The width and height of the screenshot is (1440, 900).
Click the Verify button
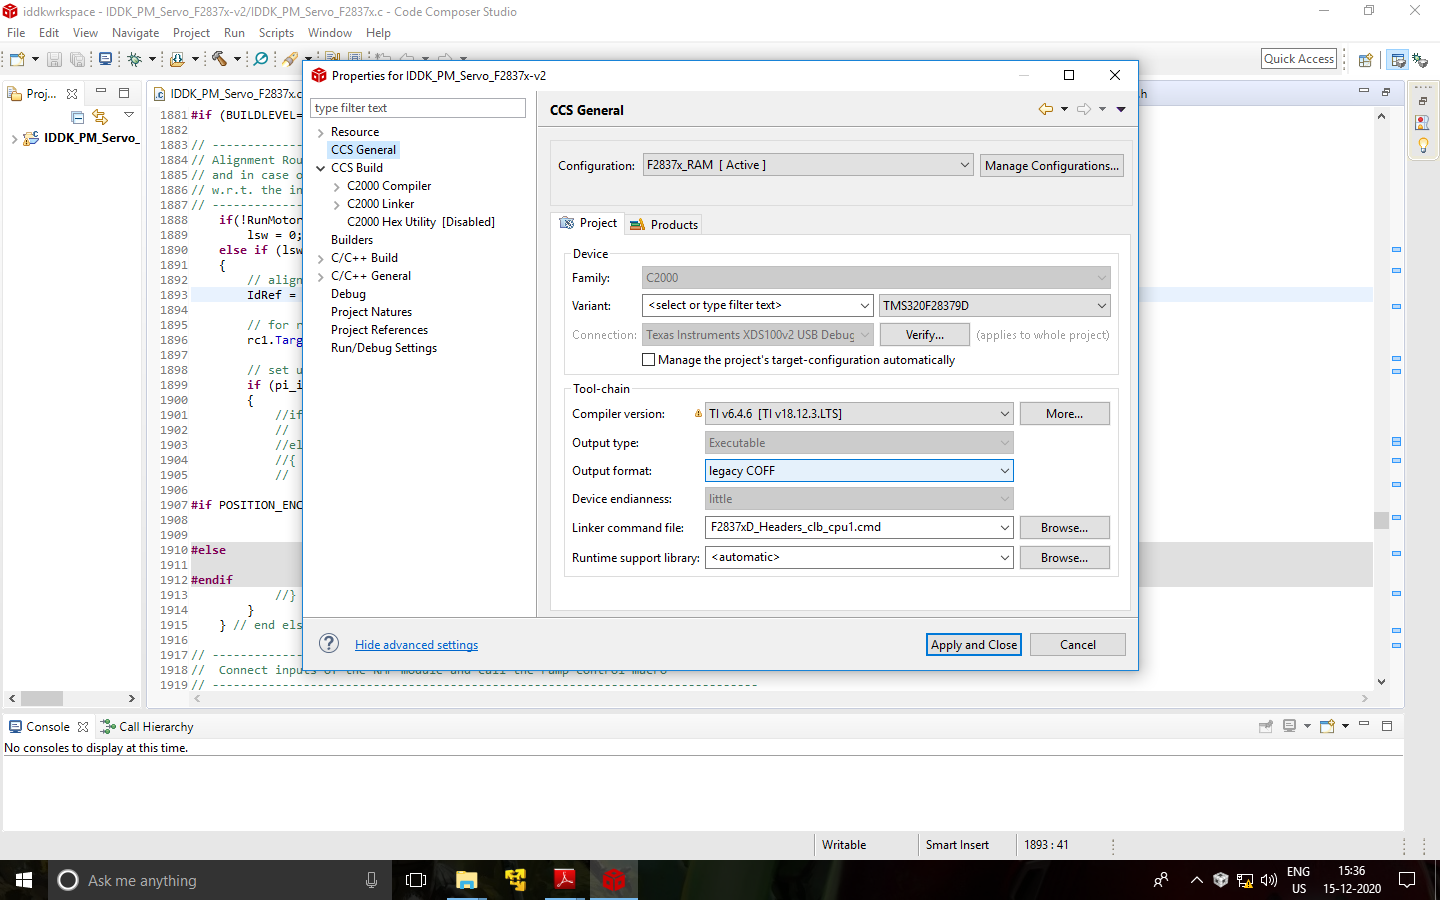[x=925, y=335]
